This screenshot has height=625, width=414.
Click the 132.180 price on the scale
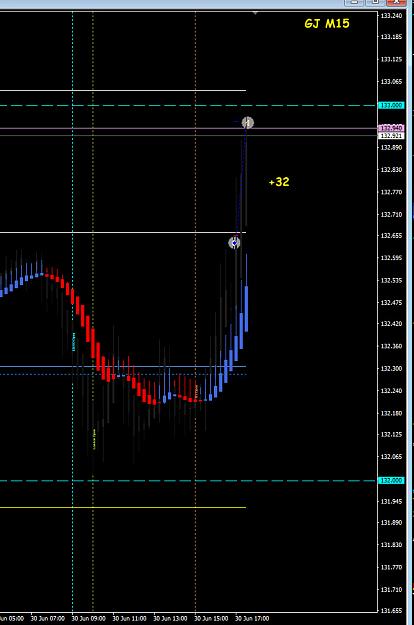391,413
